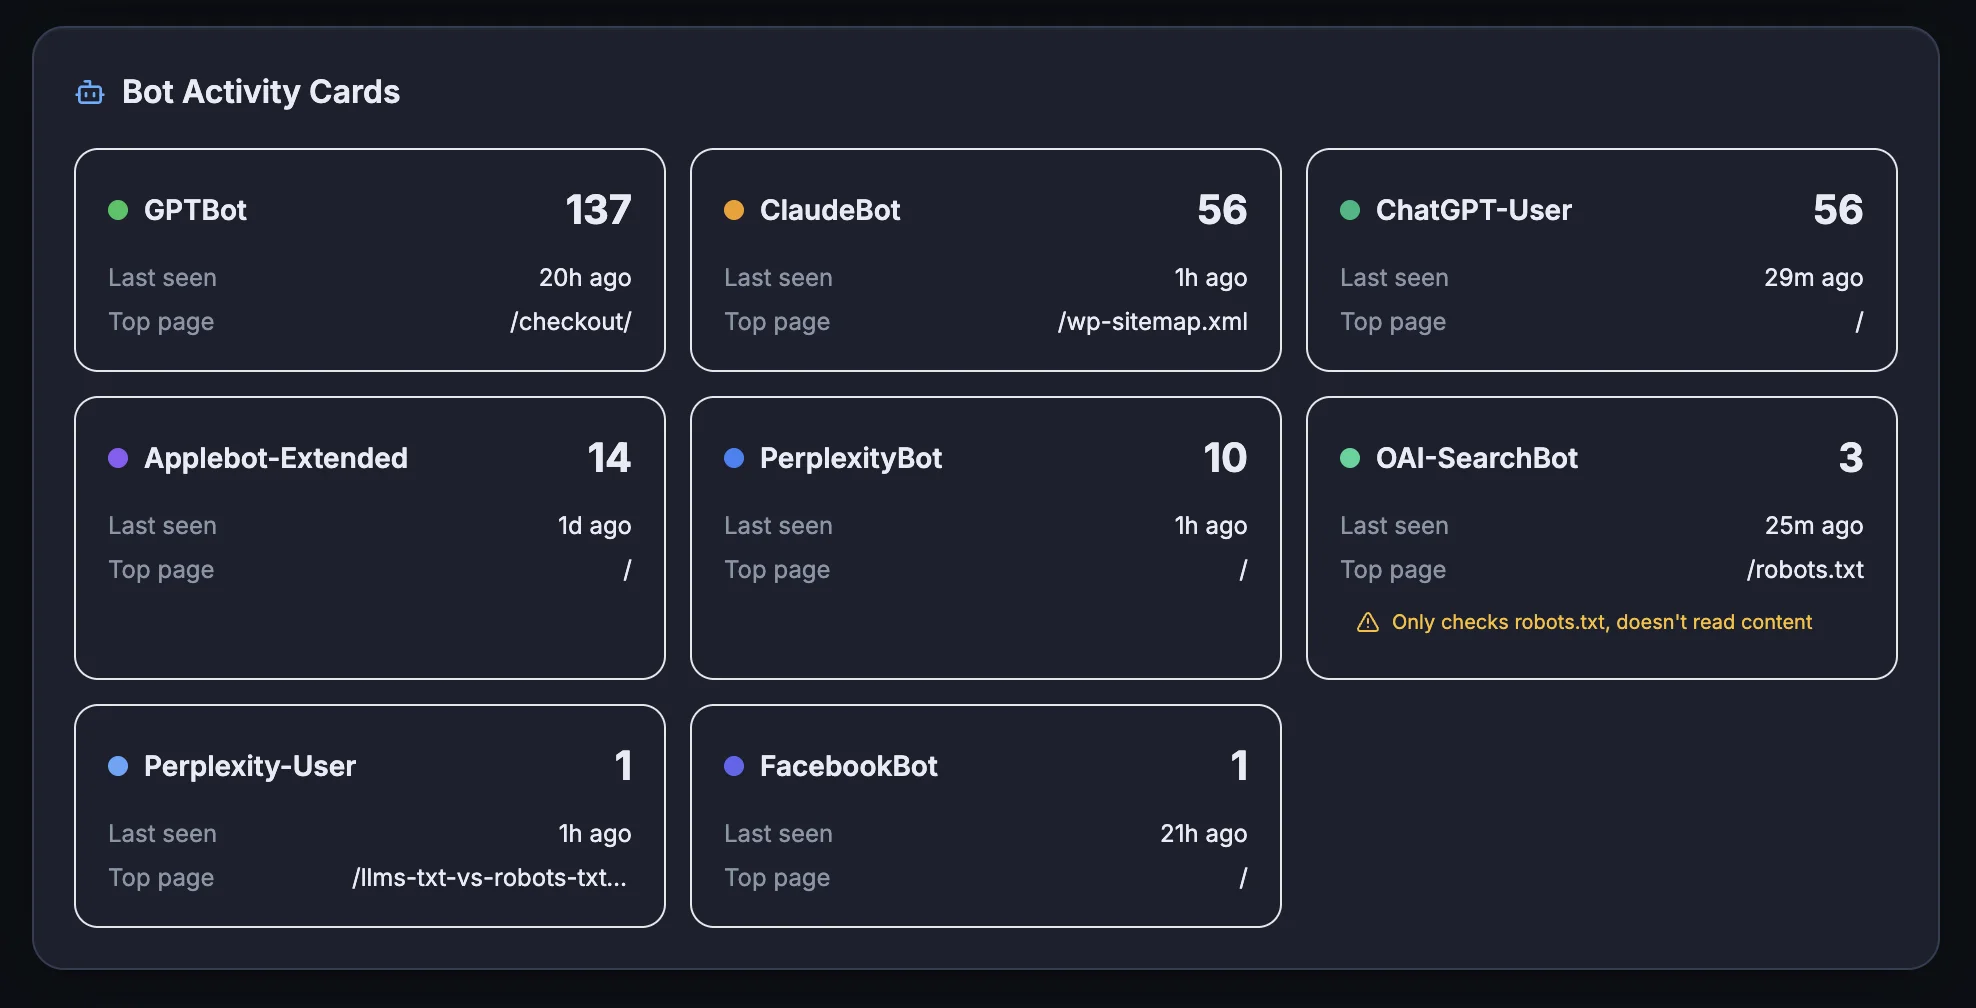Toggle the OAI-SearchBot status indicator

pyautogui.click(x=1351, y=458)
